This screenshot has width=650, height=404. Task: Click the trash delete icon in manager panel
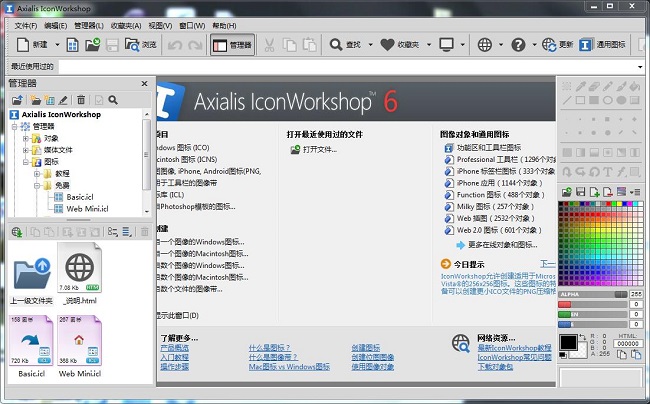click(x=81, y=100)
